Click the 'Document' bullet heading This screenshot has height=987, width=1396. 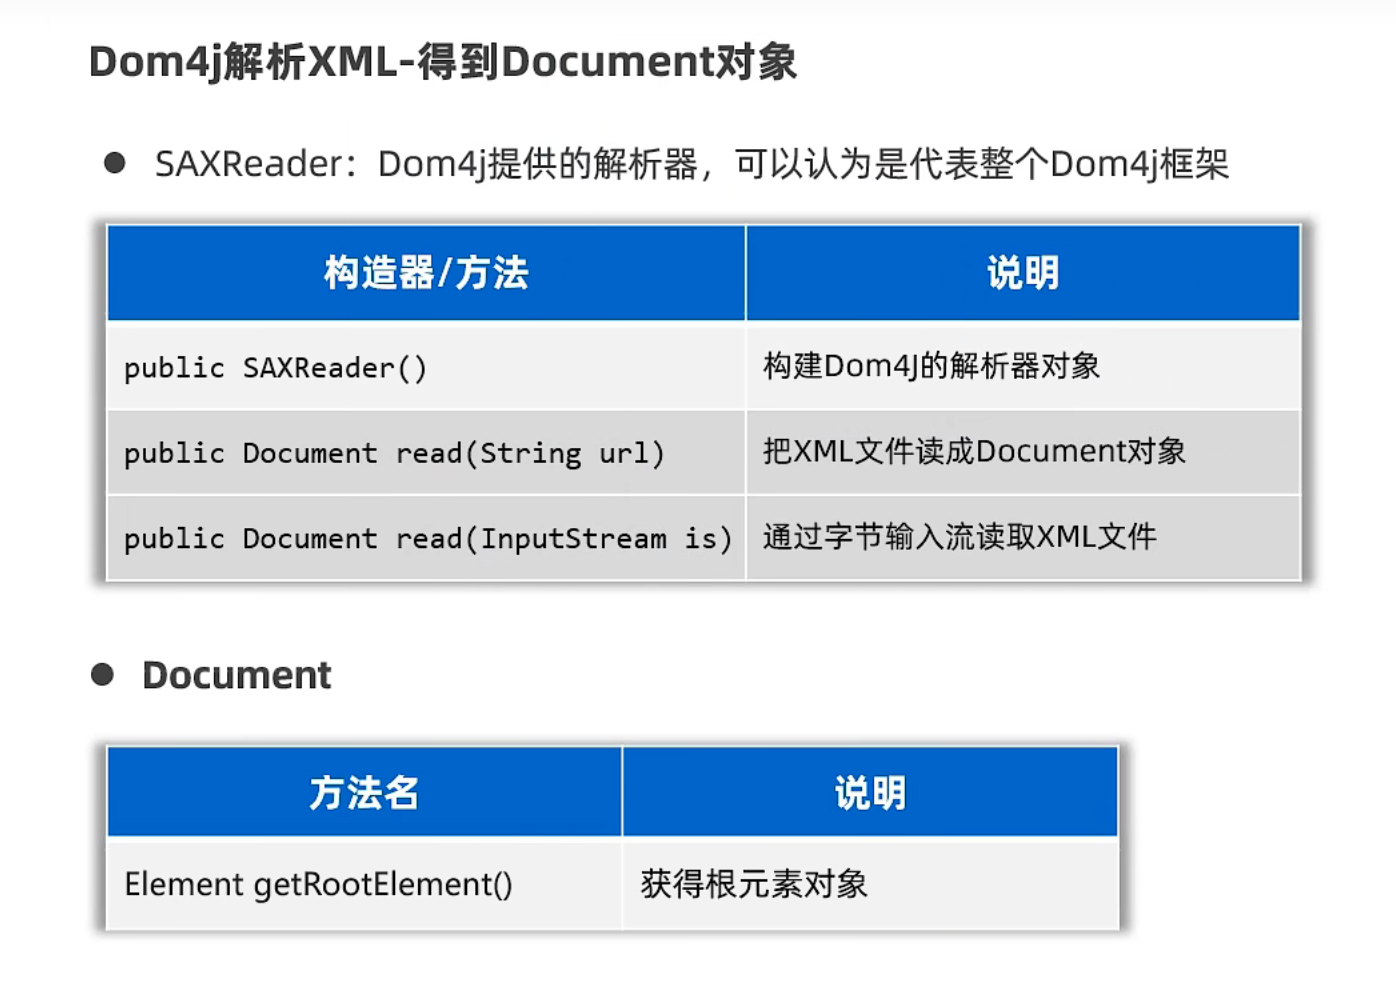(x=236, y=675)
